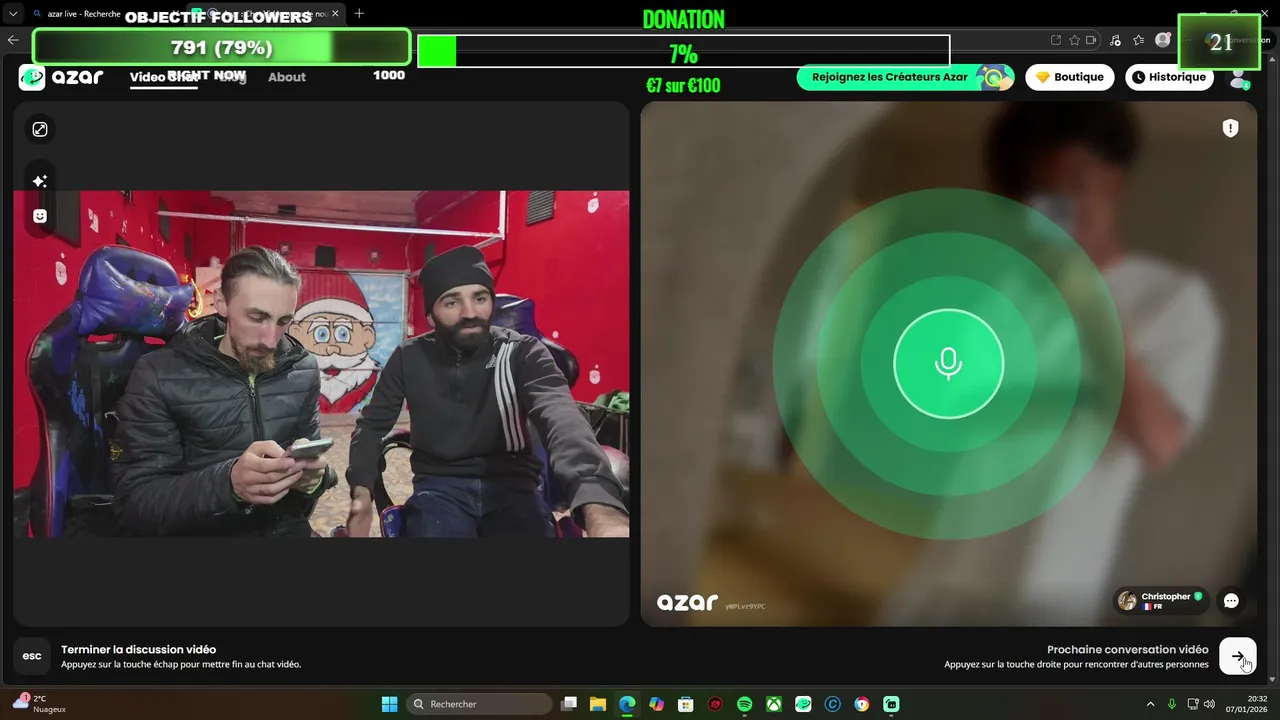Click the Microsoft Edge taskbar icon
Screen dimensions: 1280x720
[627, 704]
